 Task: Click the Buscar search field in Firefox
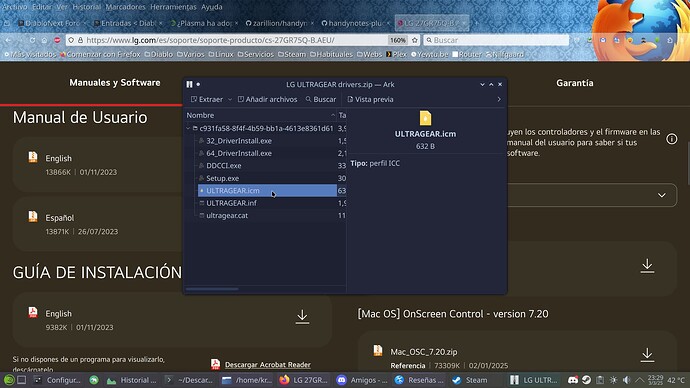(x=496, y=40)
